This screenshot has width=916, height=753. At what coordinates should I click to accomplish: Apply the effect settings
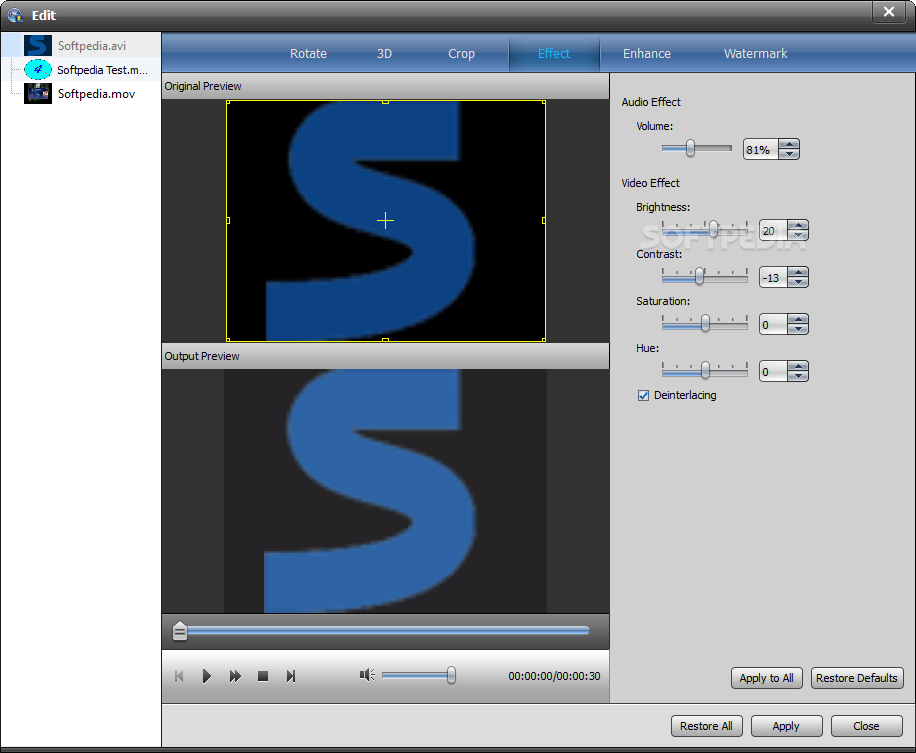[786, 726]
